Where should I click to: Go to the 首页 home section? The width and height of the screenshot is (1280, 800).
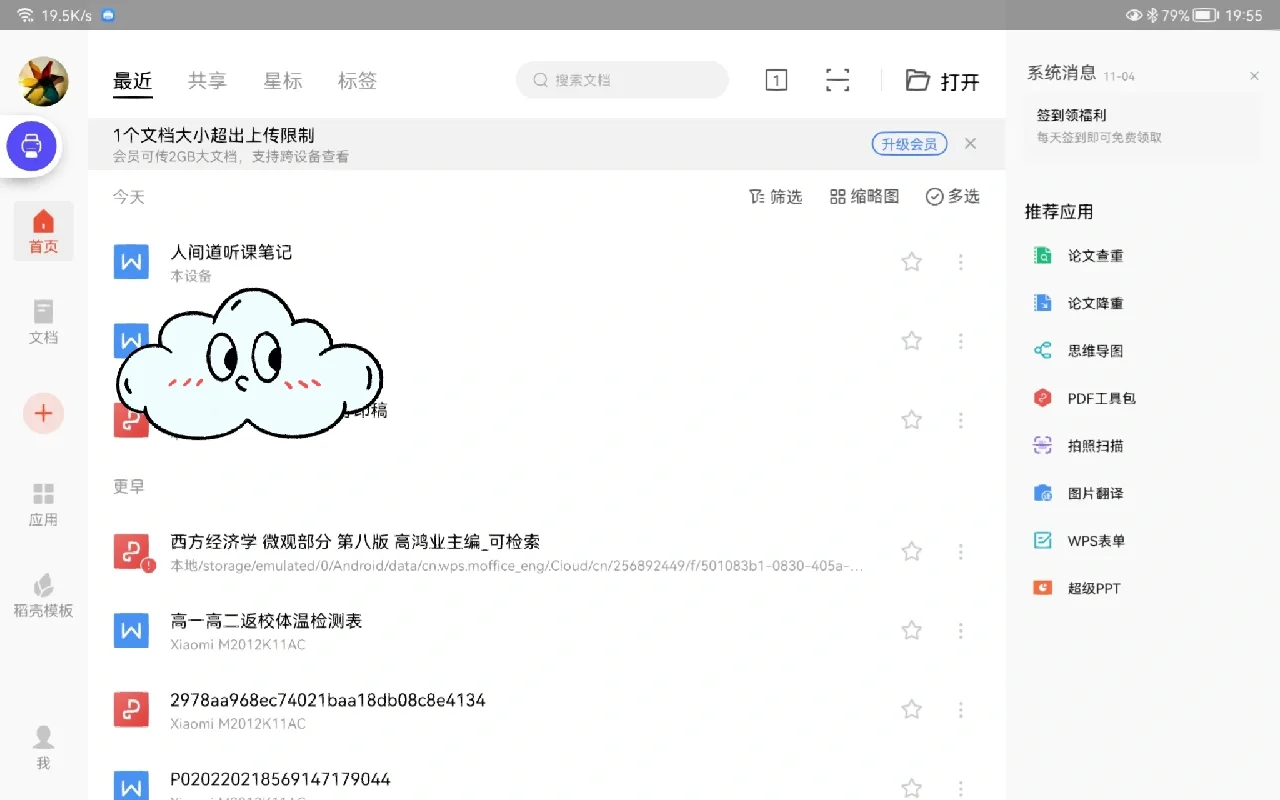pos(43,231)
